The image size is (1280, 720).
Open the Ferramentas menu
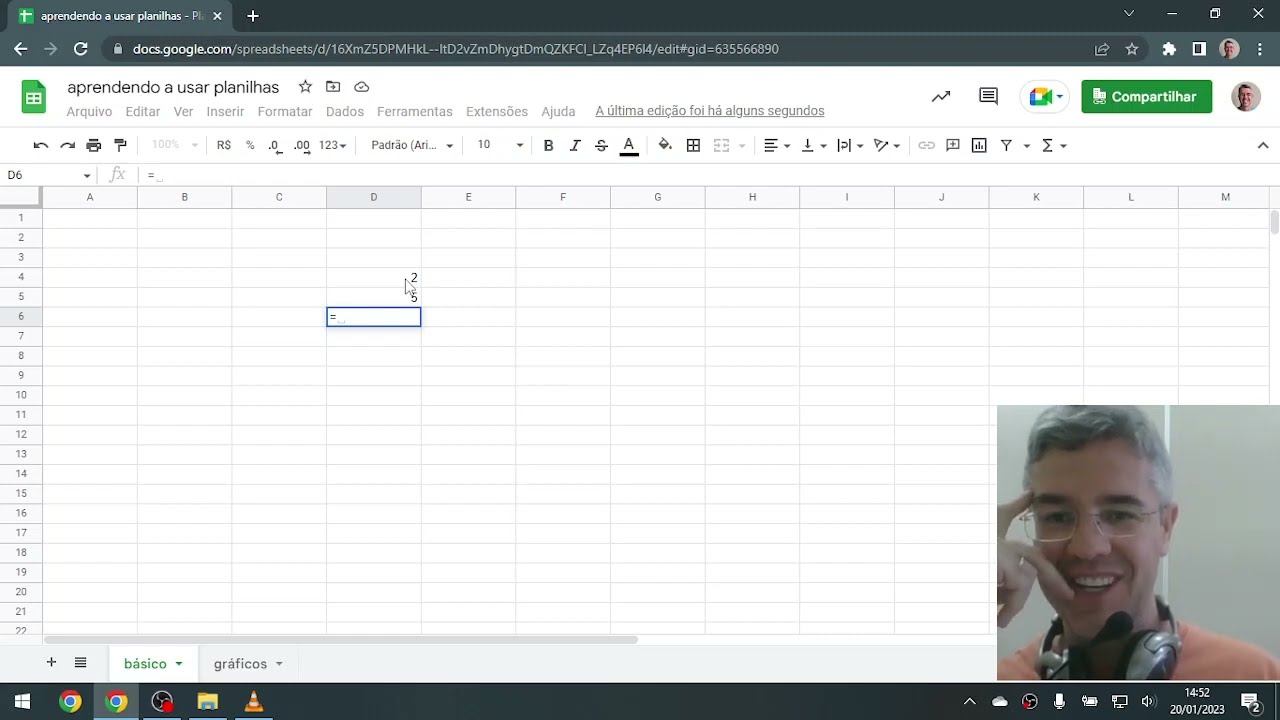click(x=415, y=111)
